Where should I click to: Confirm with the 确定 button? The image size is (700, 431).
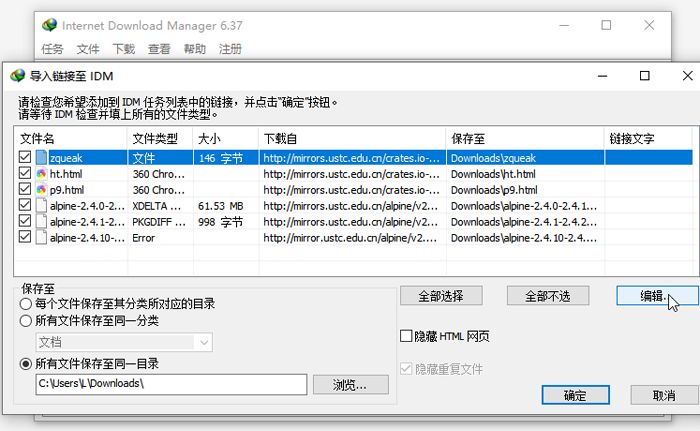pyautogui.click(x=575, y=395)
